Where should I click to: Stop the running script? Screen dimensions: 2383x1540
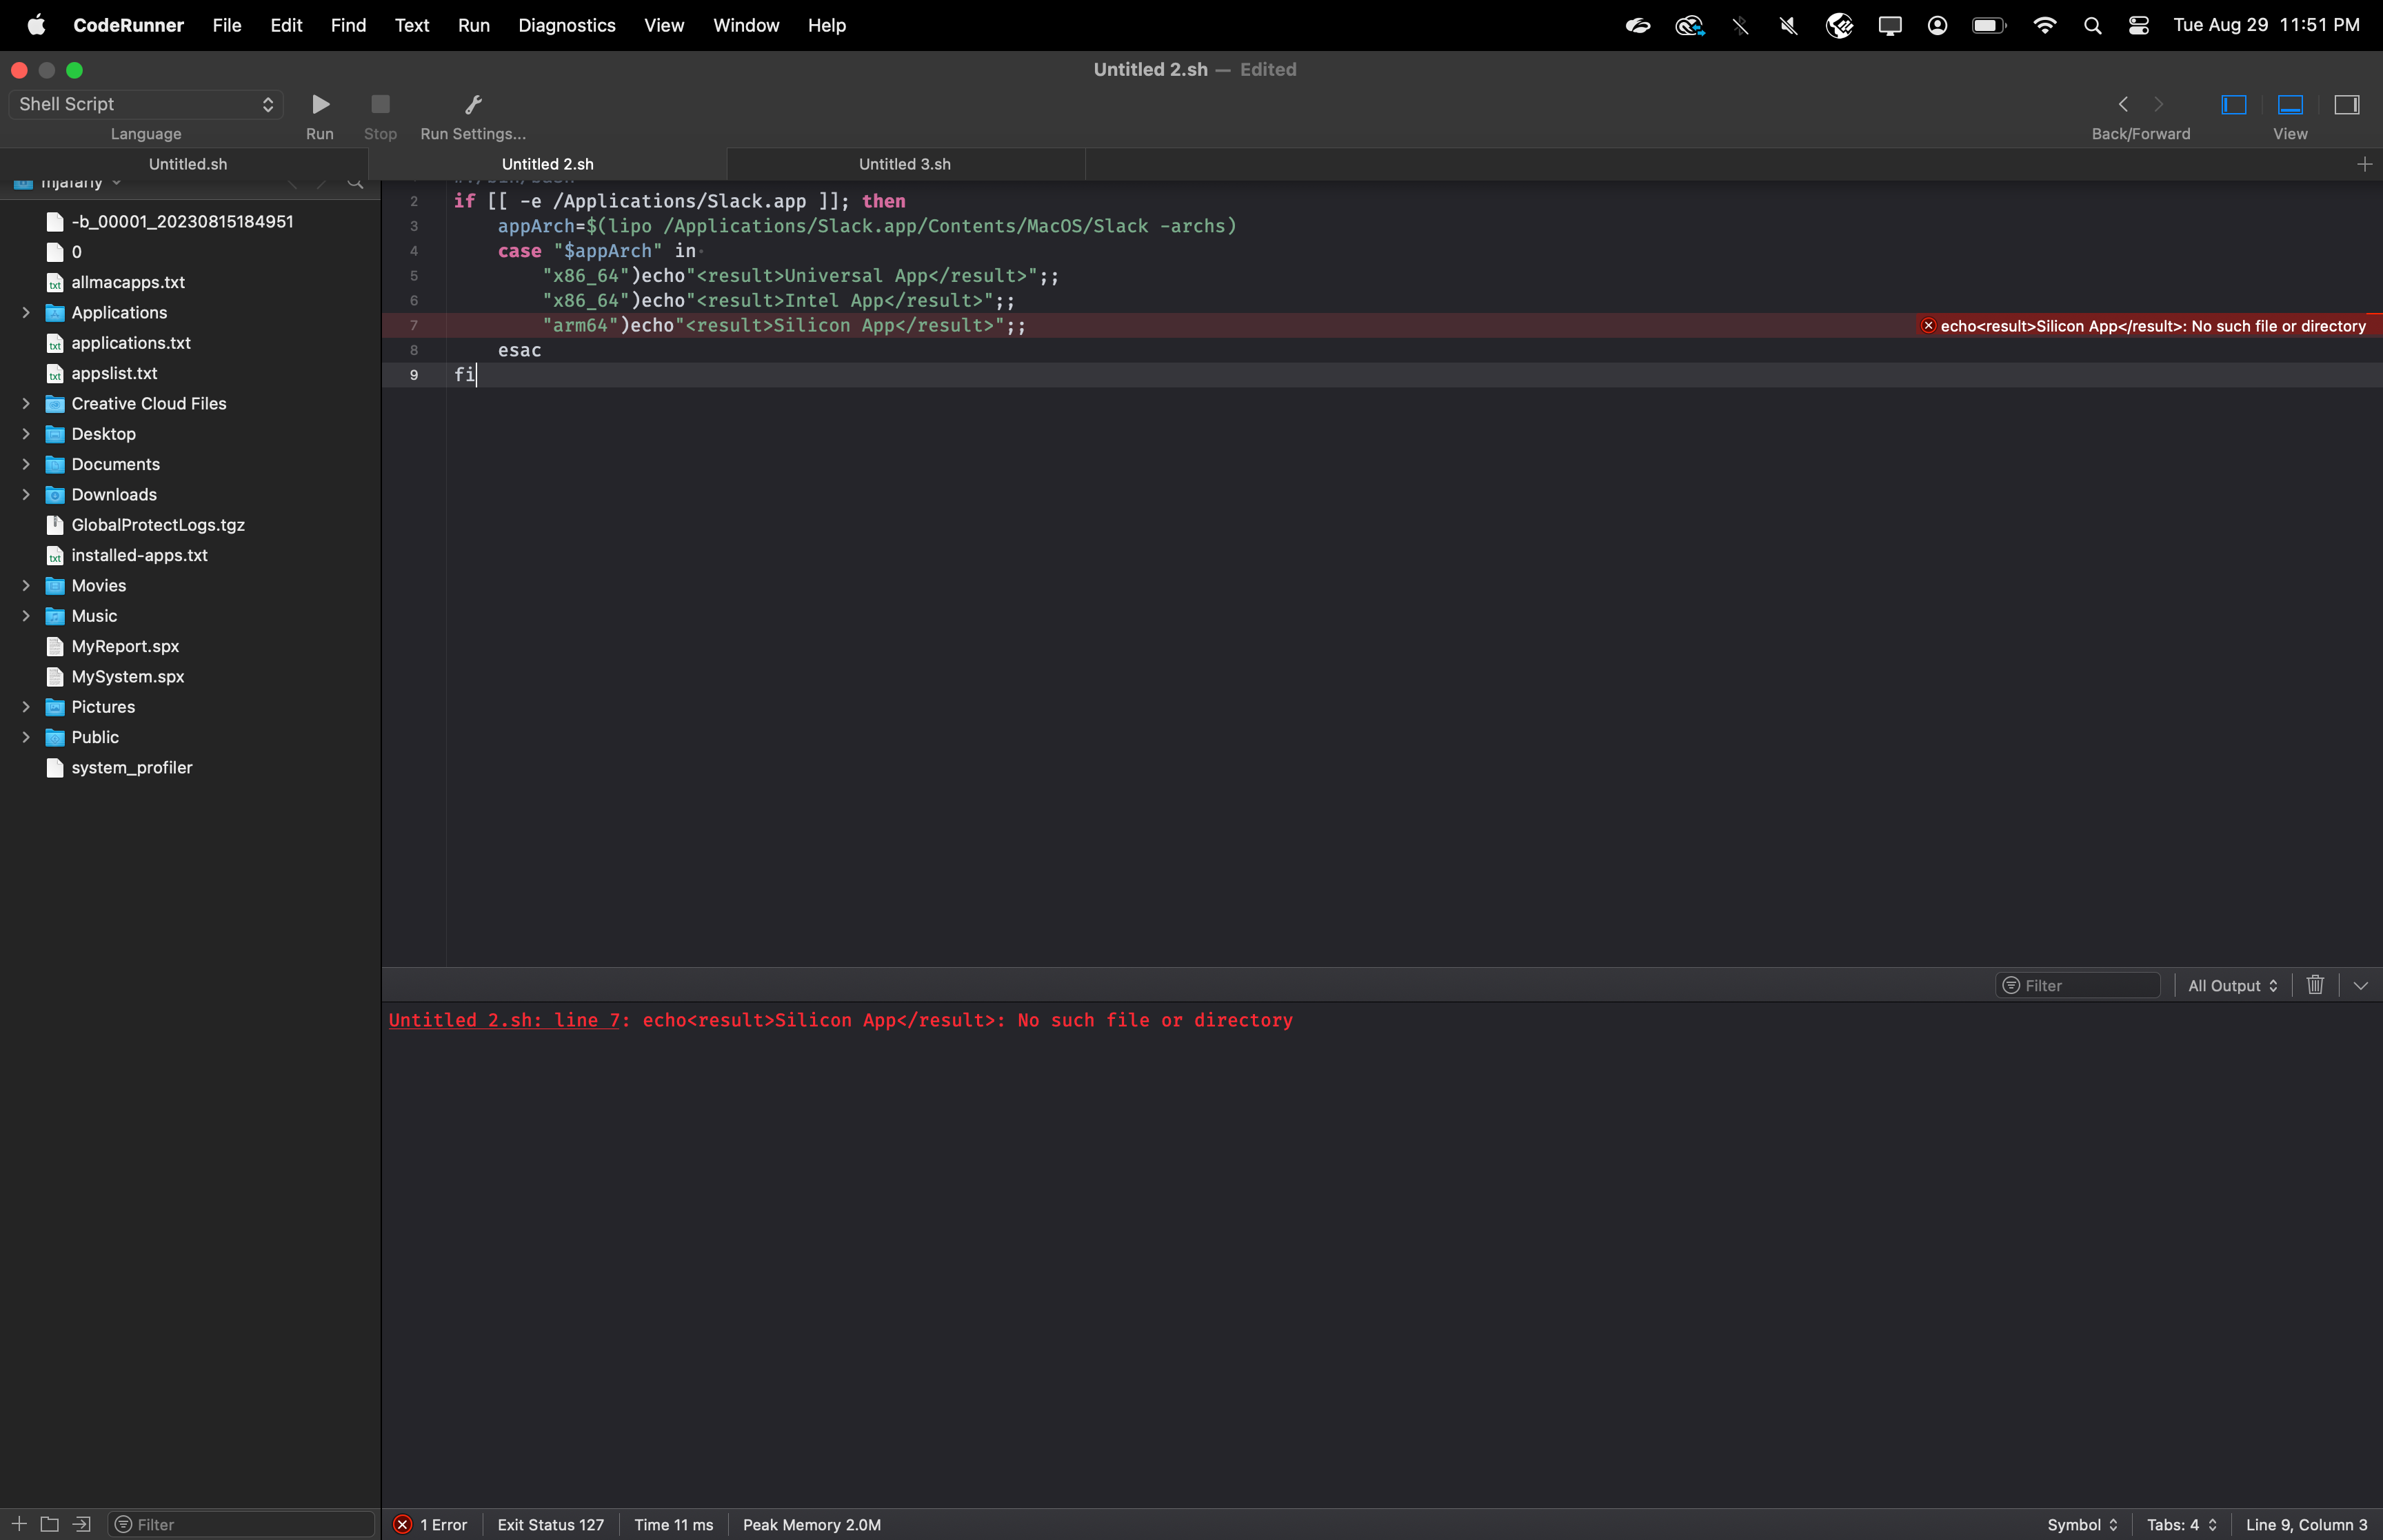[380, 104]
